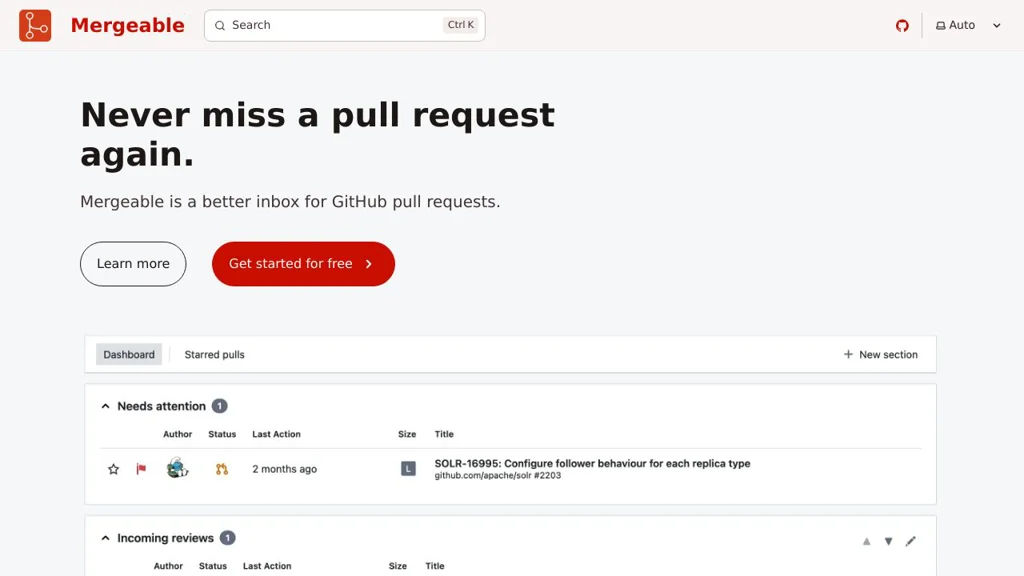
Task: Switch to the Starred pulls tab
Action: click(x=214, y=355)
